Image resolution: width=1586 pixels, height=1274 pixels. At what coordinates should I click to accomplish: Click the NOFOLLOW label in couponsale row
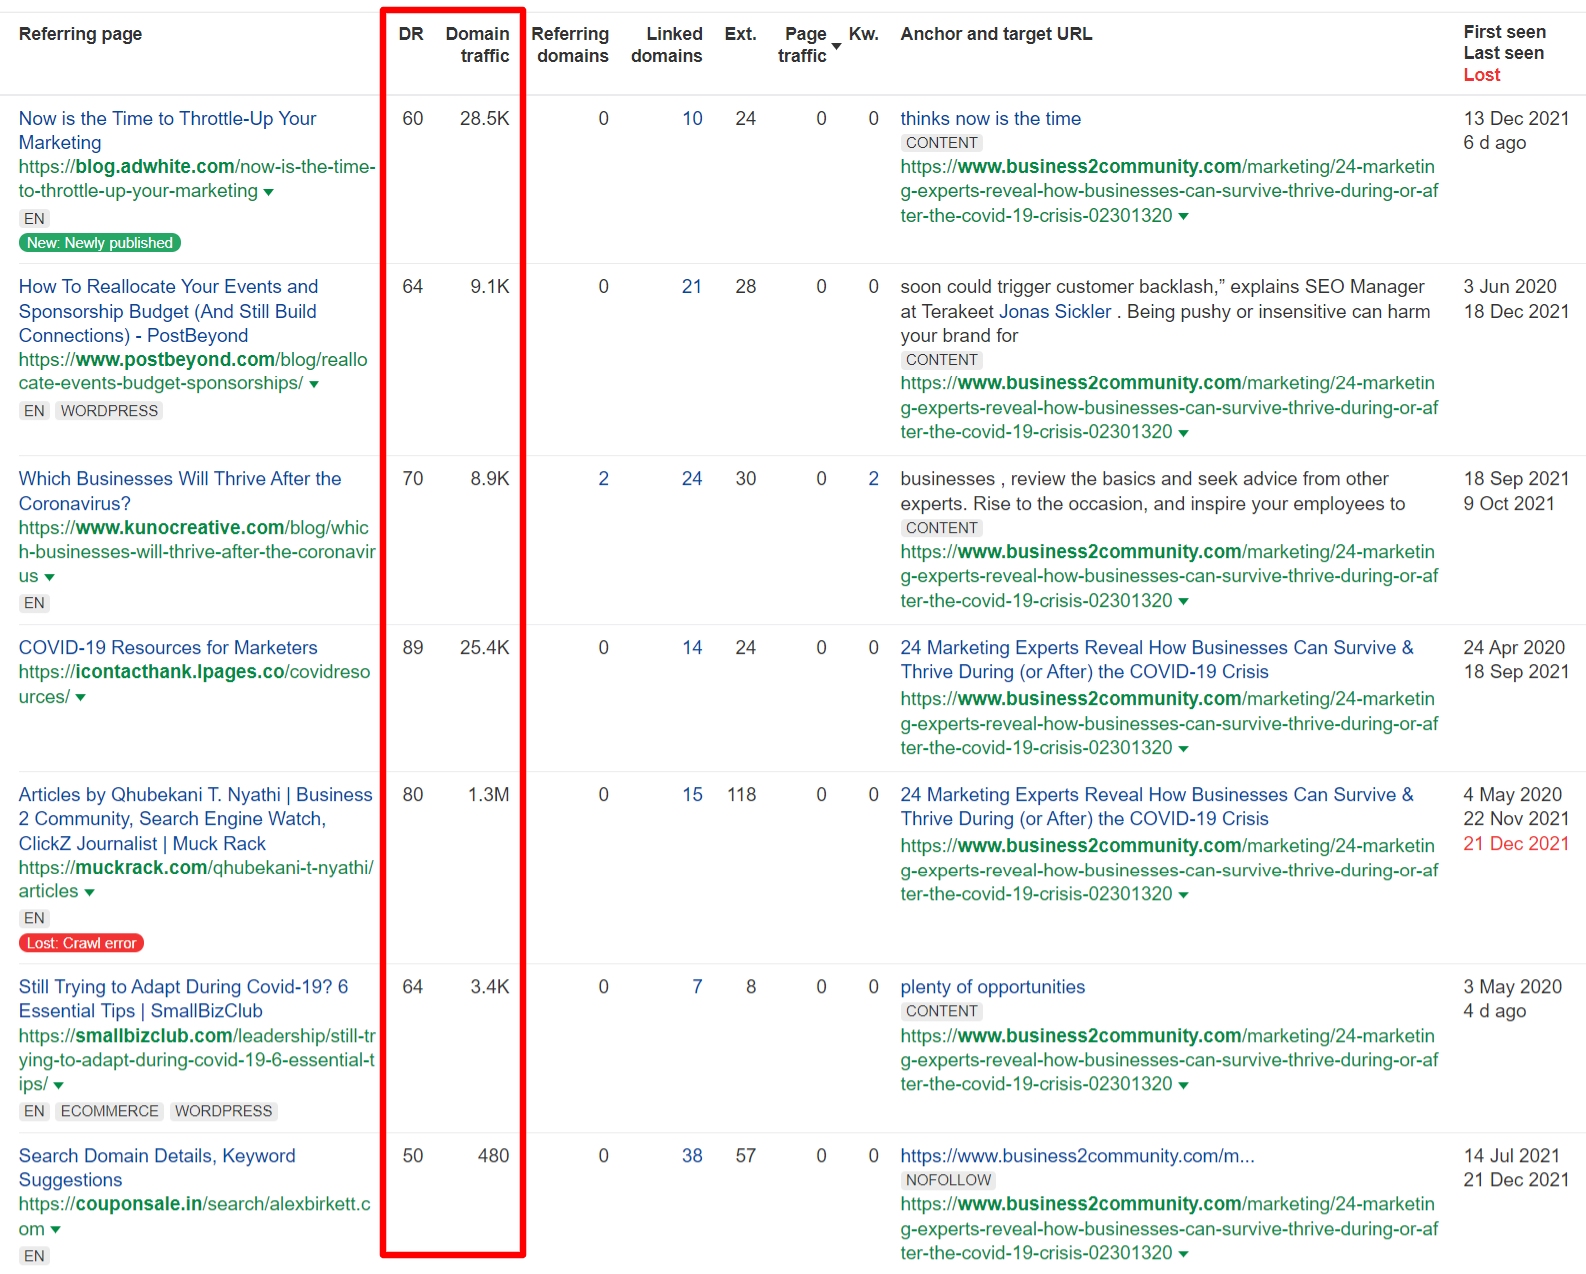coord(949,1180)
